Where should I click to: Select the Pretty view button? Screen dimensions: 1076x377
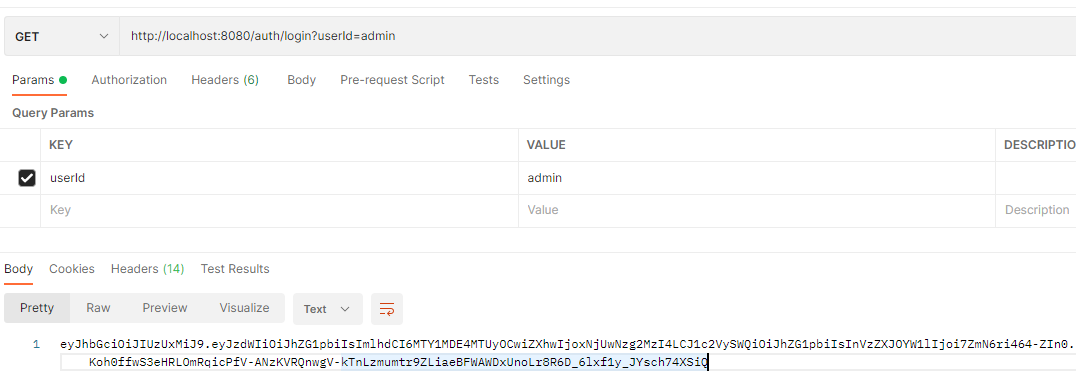pyautogui.click(x=37, y=308)
